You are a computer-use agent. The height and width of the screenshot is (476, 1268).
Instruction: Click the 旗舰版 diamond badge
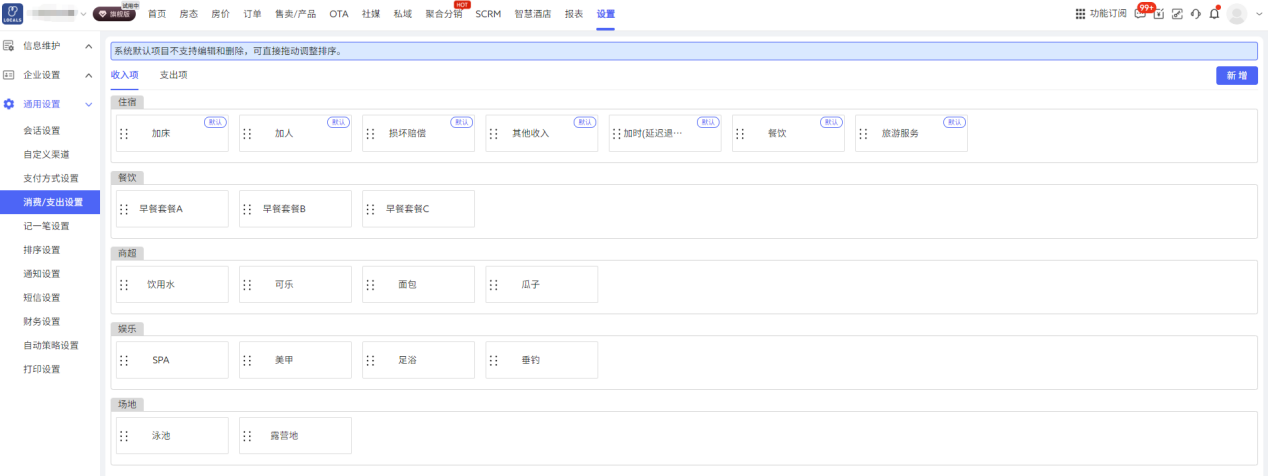[x=113, y=14]
